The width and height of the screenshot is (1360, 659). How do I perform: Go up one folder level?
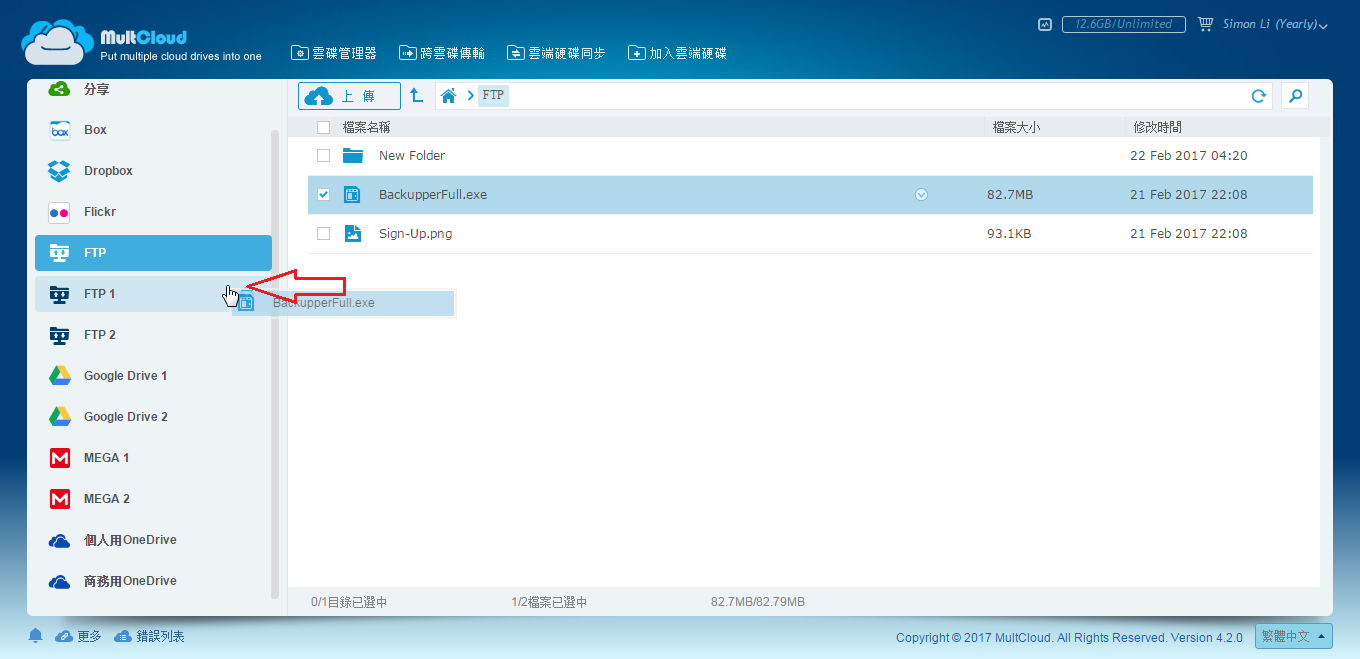416,96
